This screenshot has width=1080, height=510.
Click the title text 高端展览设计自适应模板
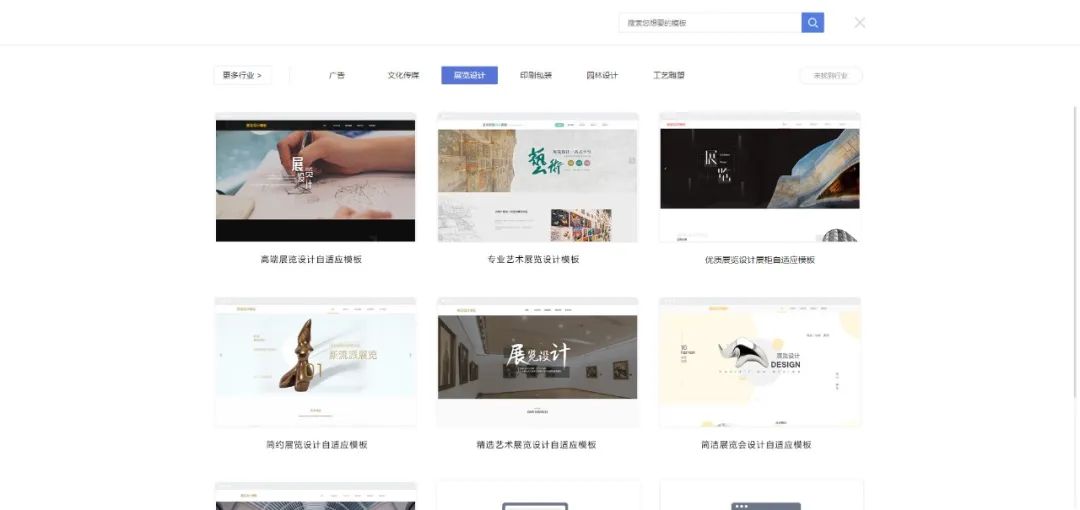click(x=311, y=260)
